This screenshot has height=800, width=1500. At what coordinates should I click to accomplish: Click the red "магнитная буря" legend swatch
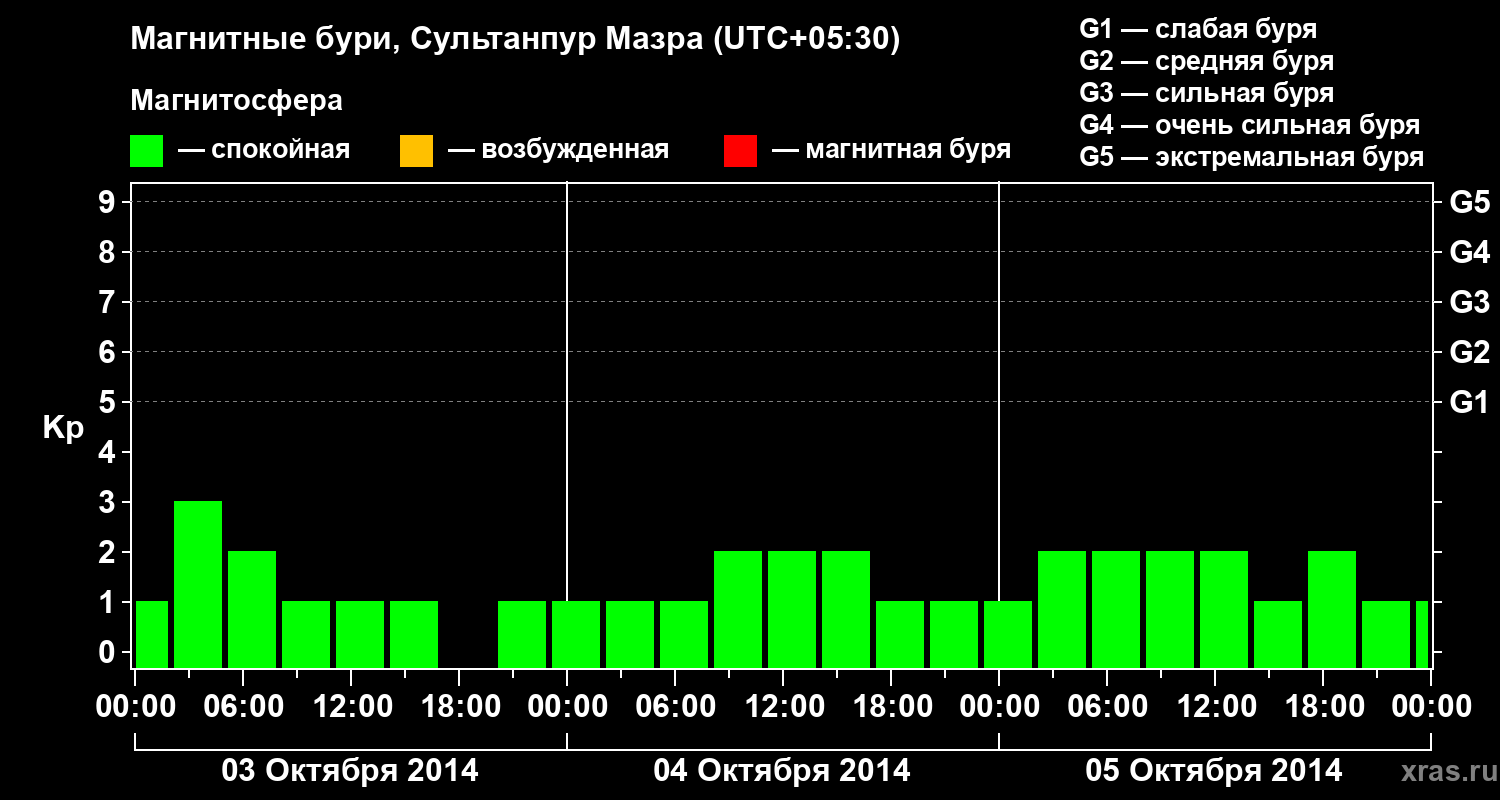[740, 151]
